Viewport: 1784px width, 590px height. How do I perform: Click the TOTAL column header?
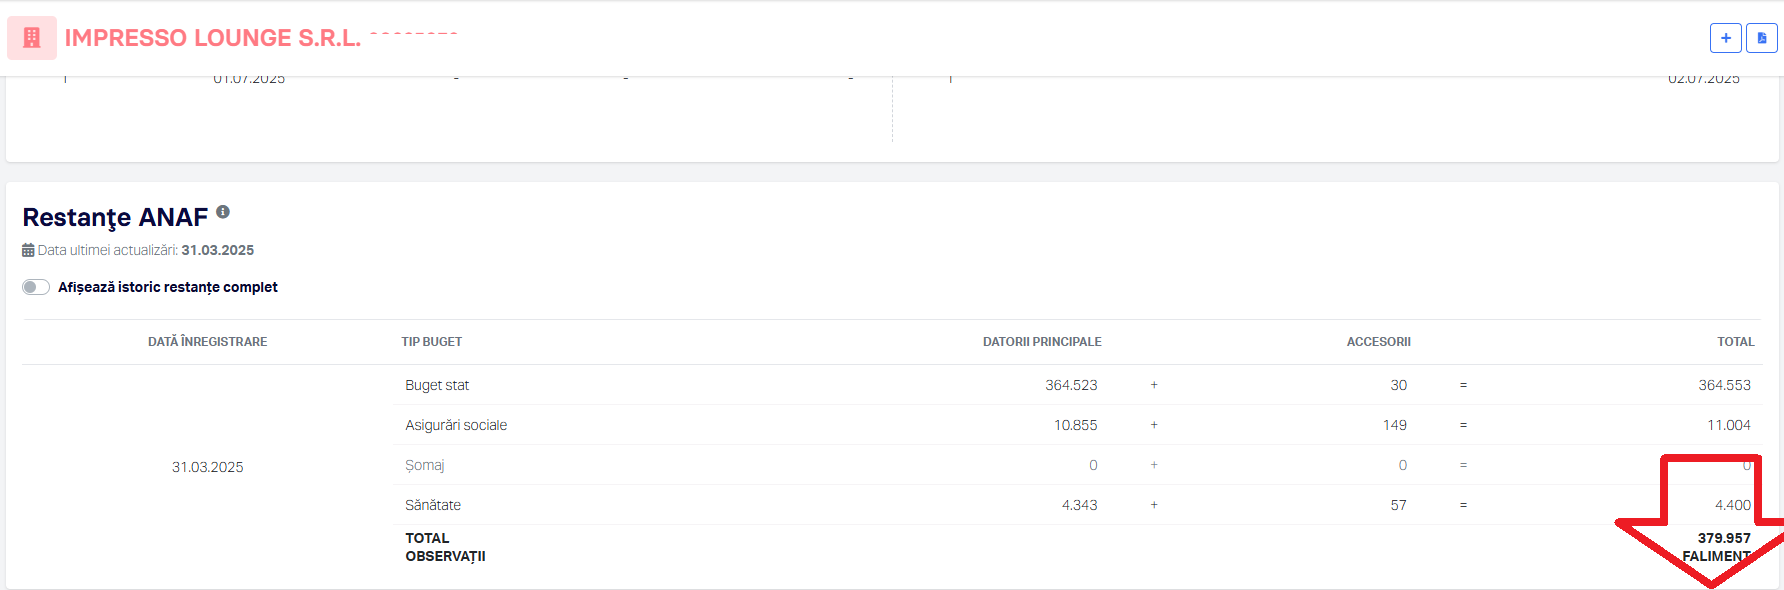point(1735,342)
